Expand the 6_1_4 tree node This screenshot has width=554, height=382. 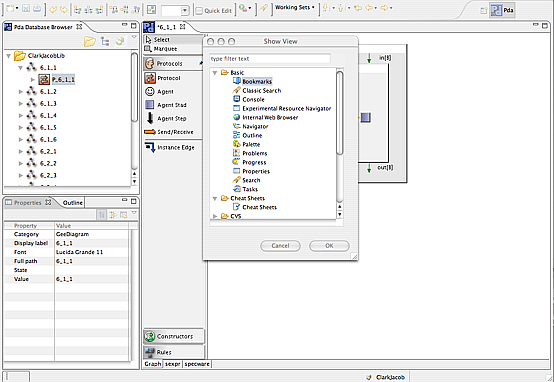click(20, 116)
